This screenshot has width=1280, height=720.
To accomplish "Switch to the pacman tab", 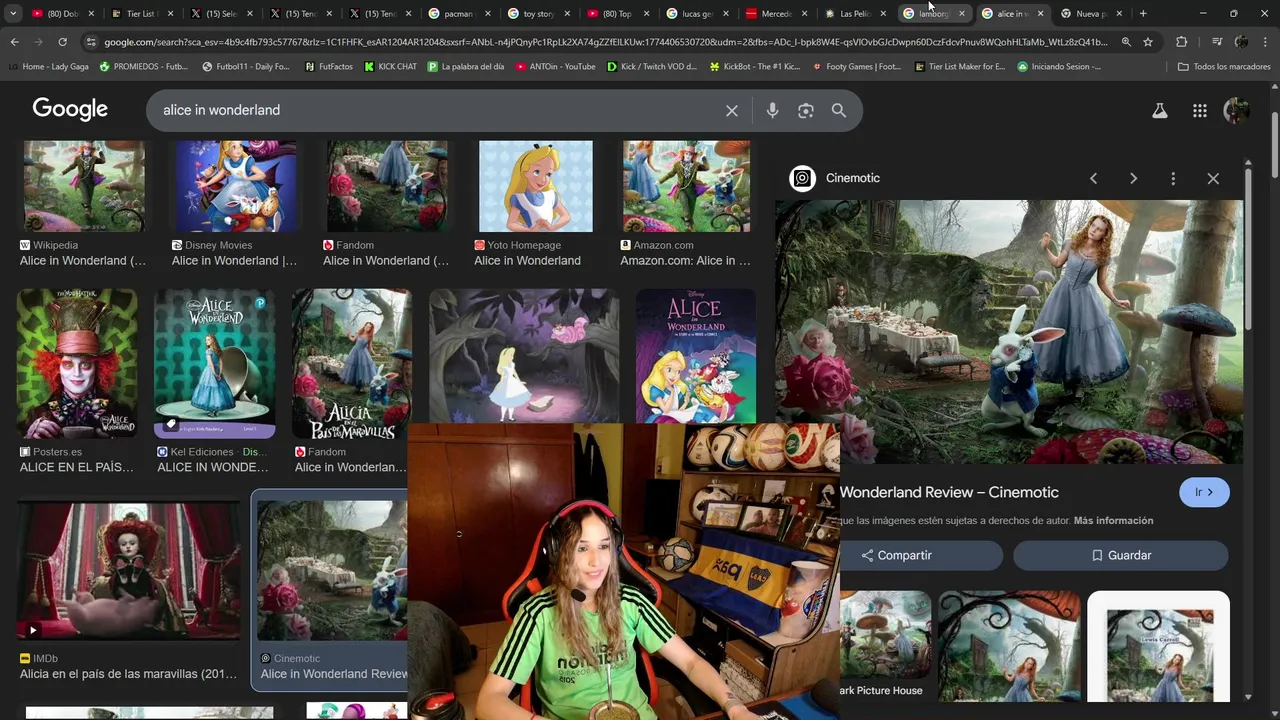I will [458, 14].
